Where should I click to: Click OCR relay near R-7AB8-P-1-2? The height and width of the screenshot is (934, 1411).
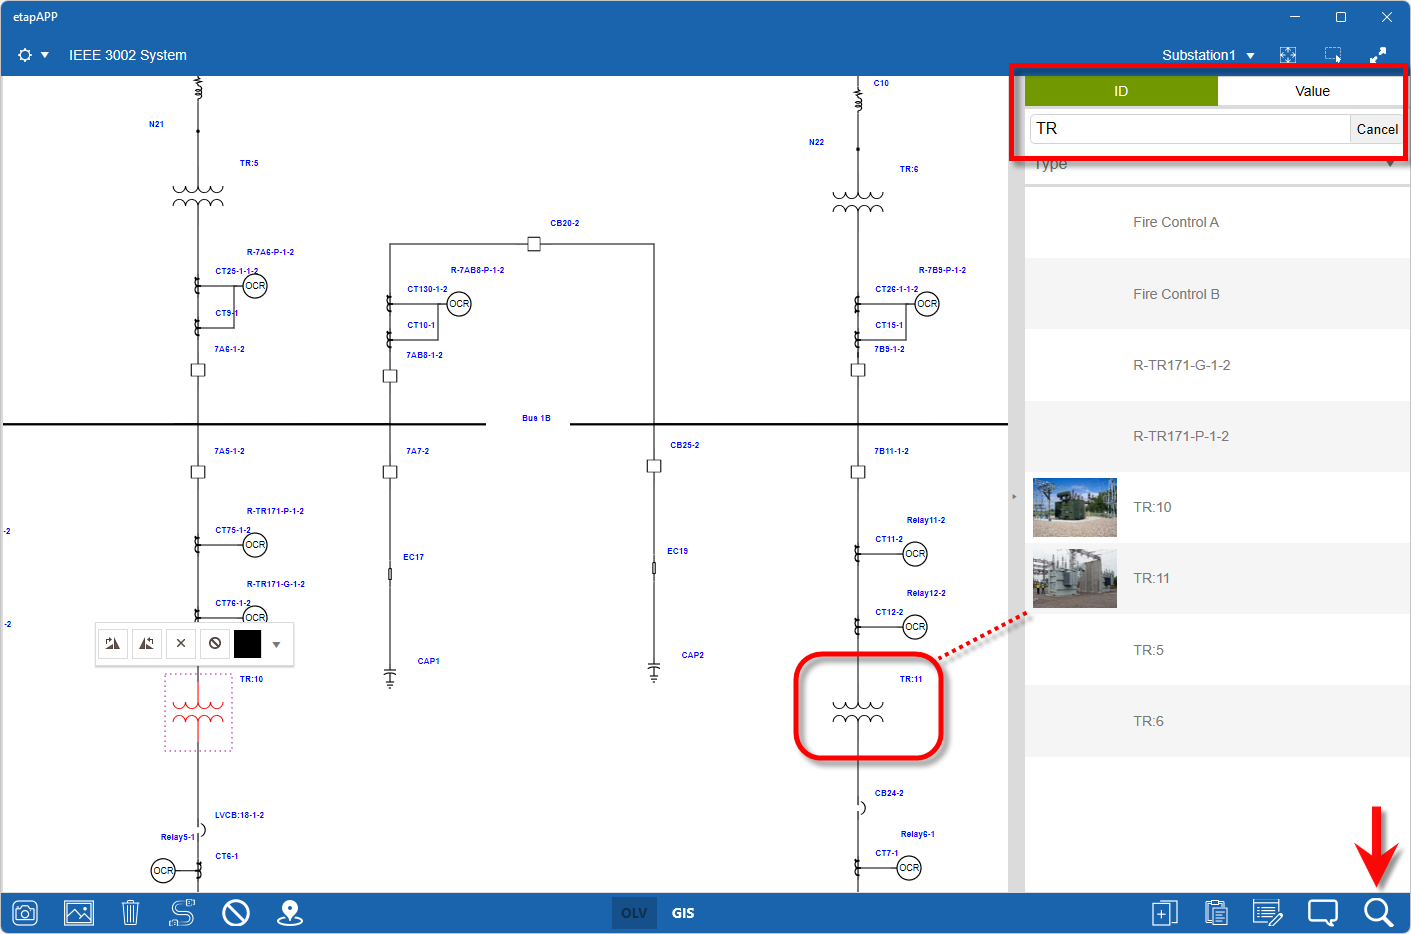point(459,304)
